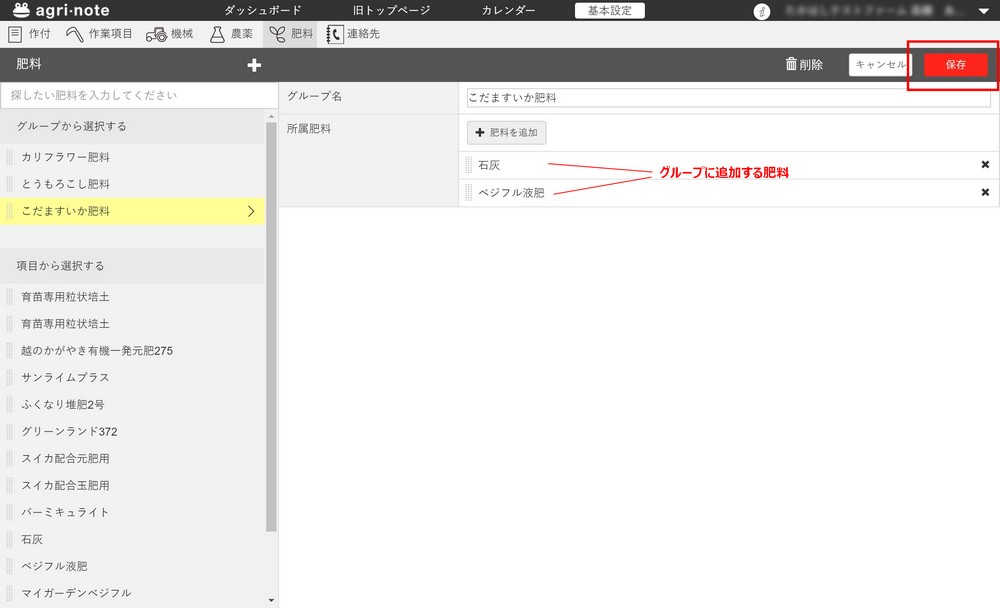Click the 削除 trash icon

point(791,64)
